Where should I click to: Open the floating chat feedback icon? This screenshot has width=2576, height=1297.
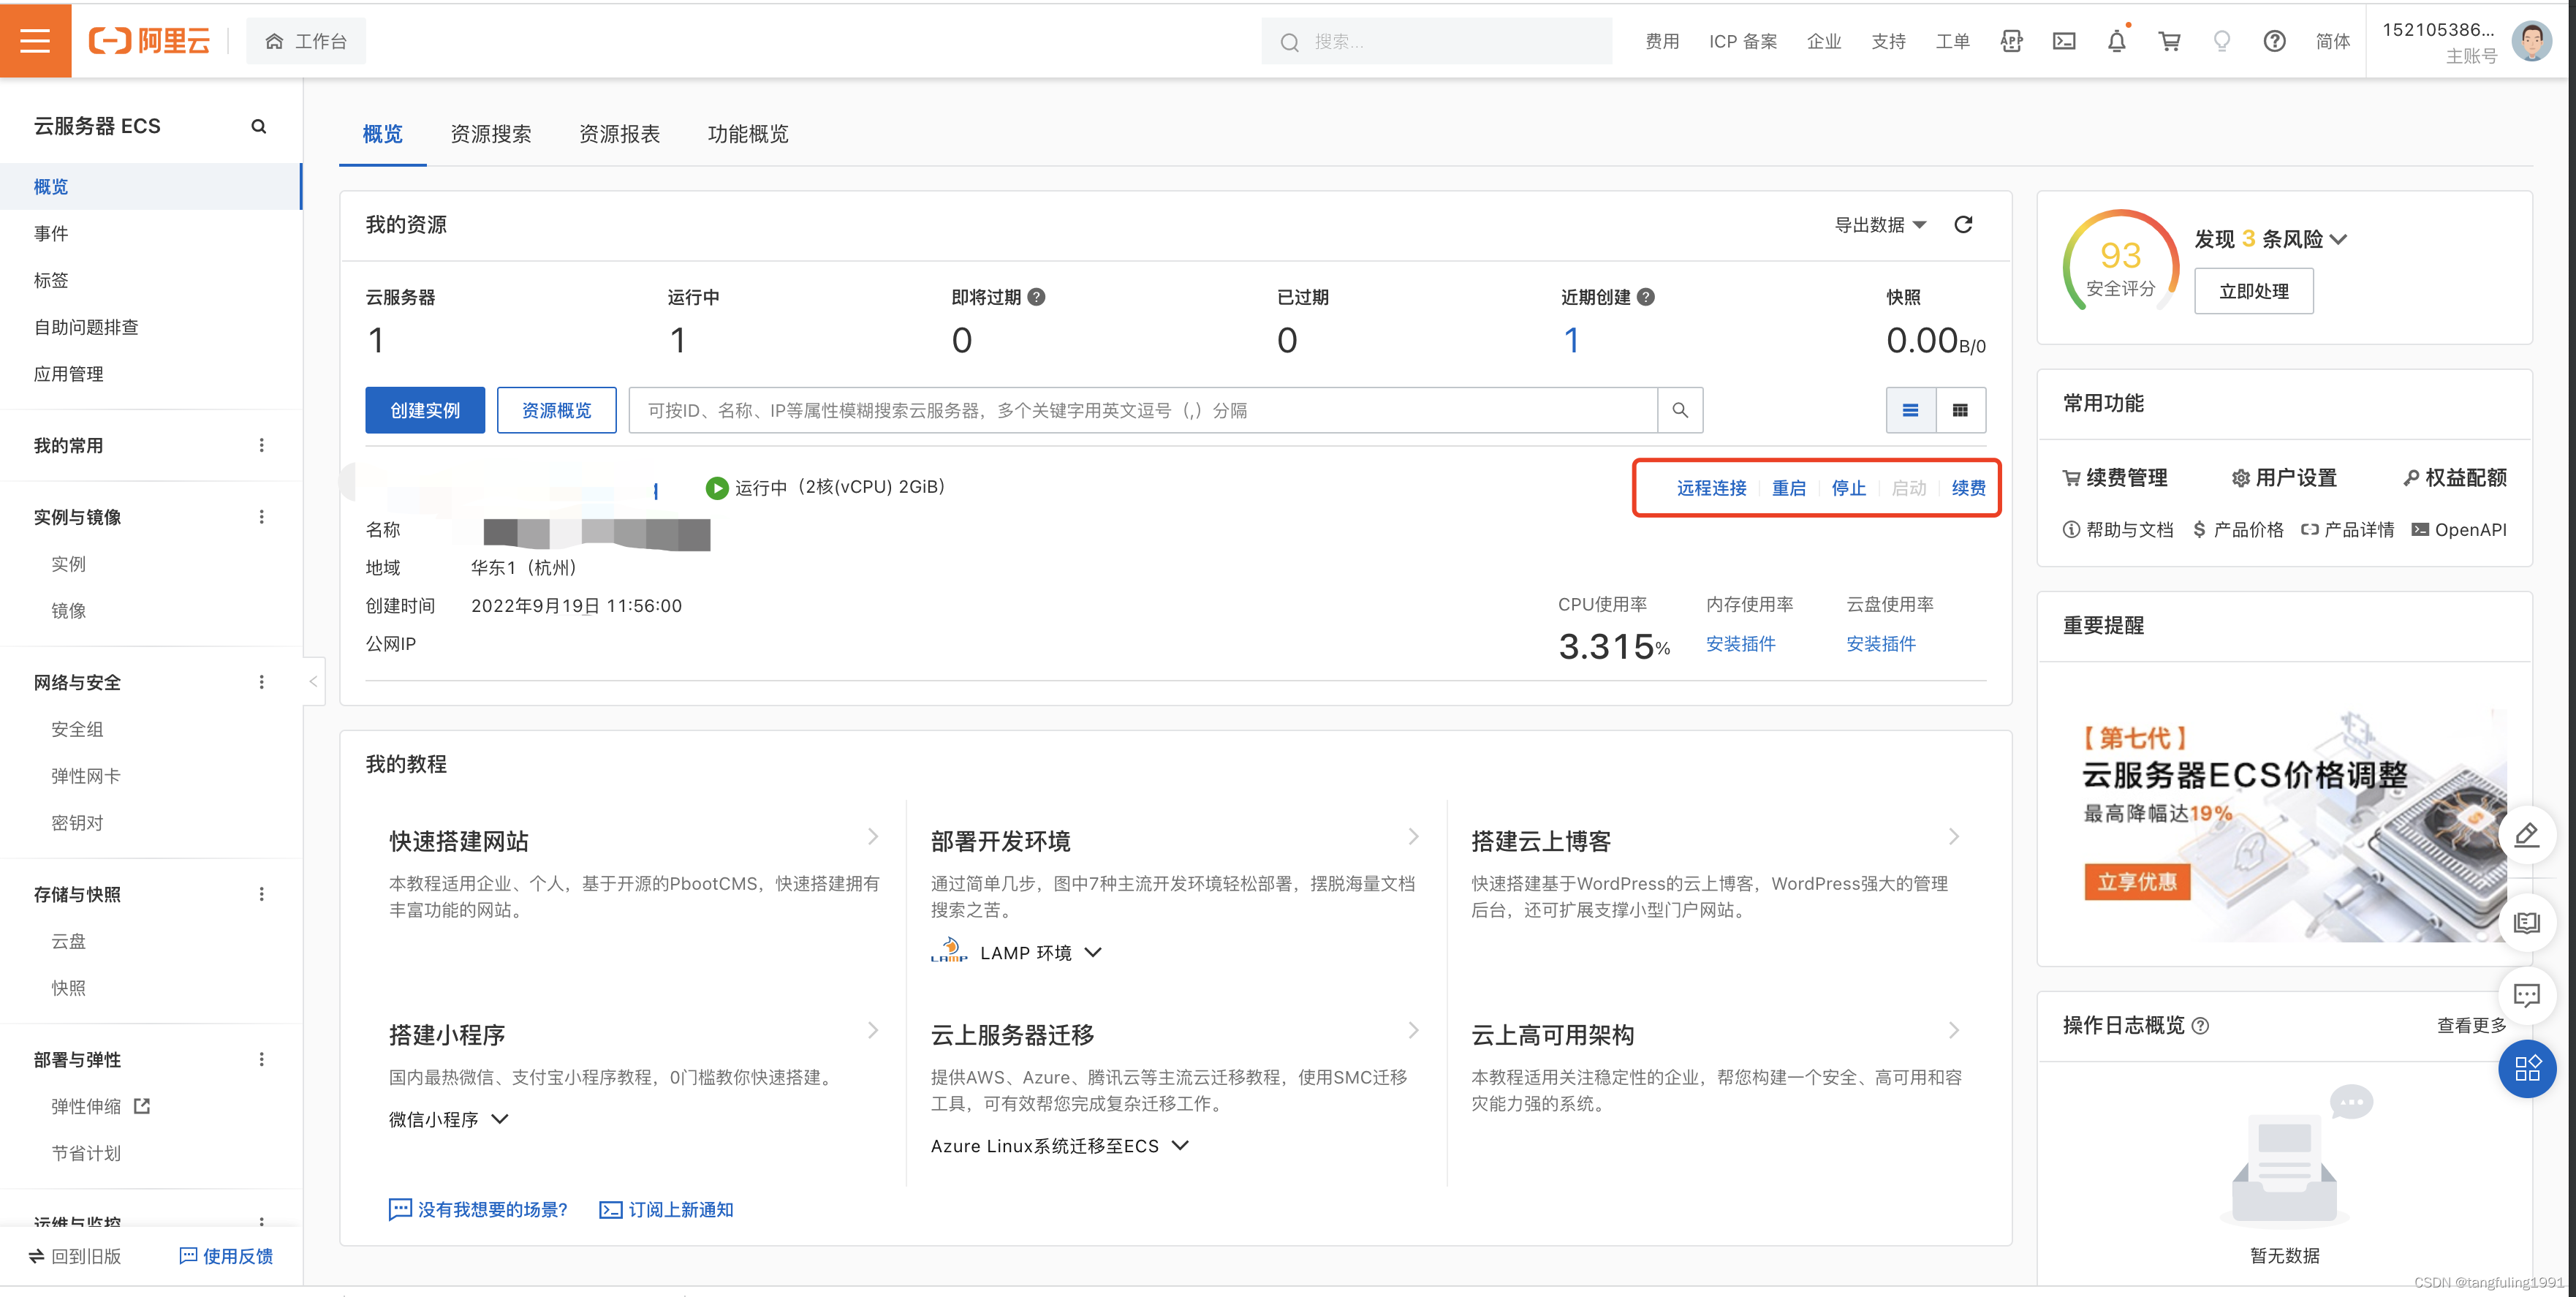[x=2527, y=995]
